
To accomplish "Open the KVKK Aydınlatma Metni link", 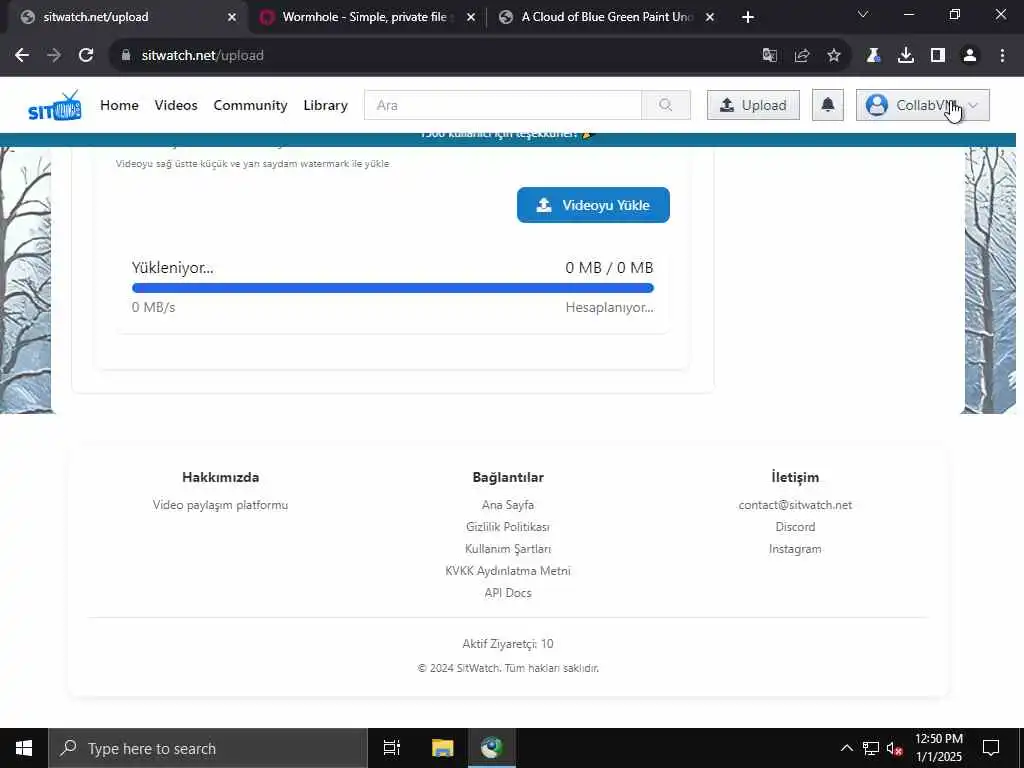I will click(x=508, y=571).
